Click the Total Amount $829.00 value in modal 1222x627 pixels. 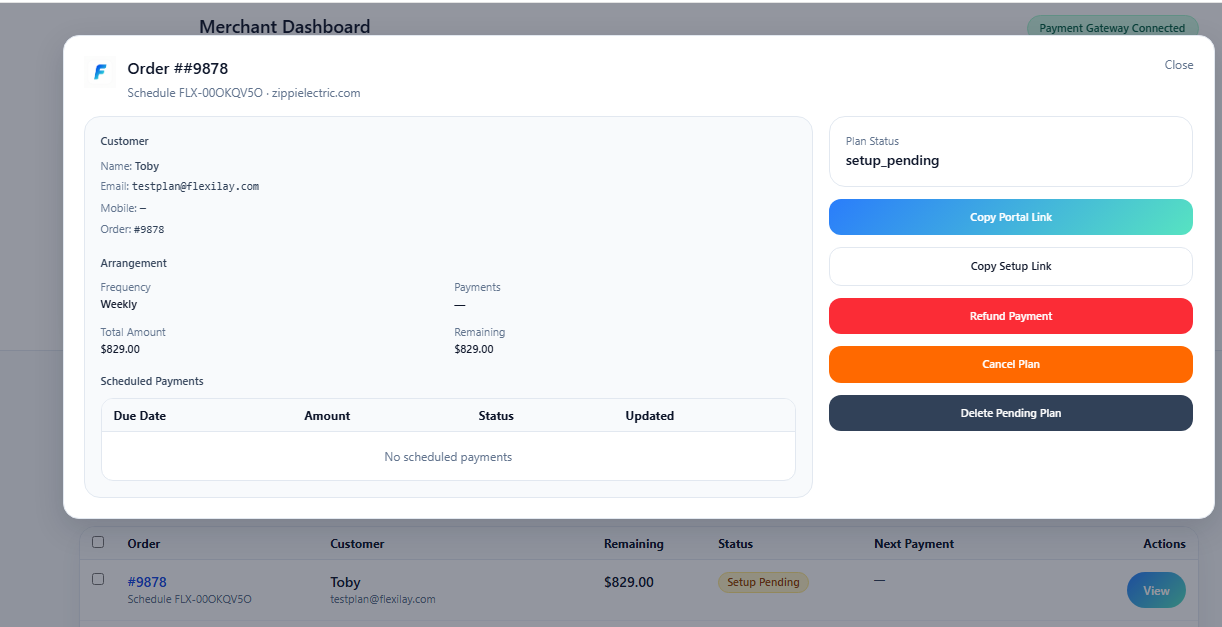pos(120,349)
